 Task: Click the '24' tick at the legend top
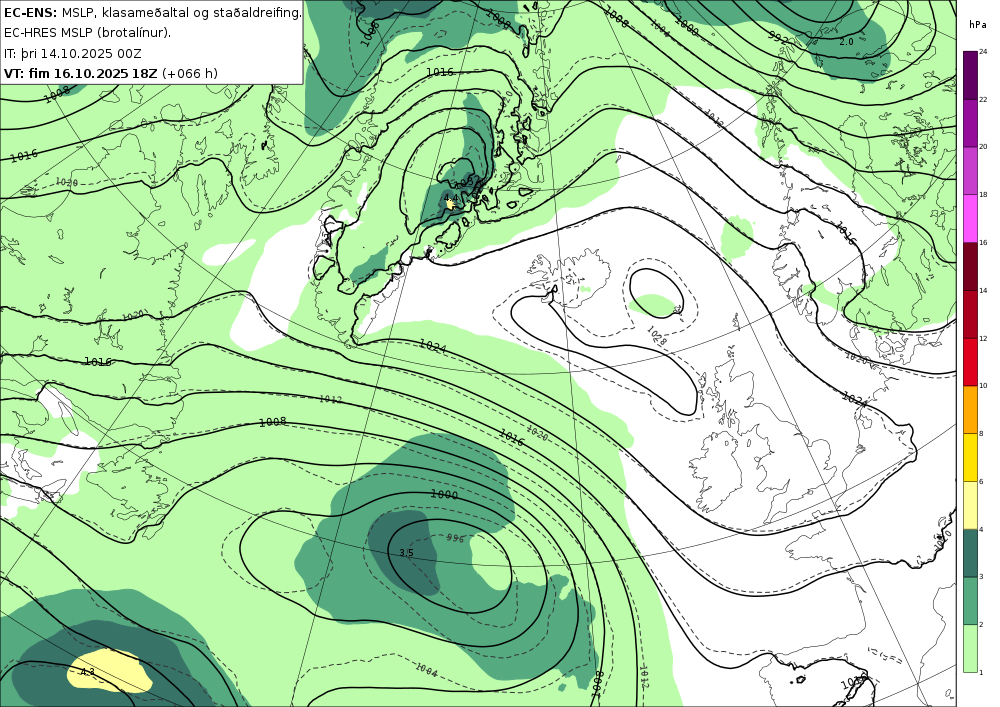pos(983,52)
